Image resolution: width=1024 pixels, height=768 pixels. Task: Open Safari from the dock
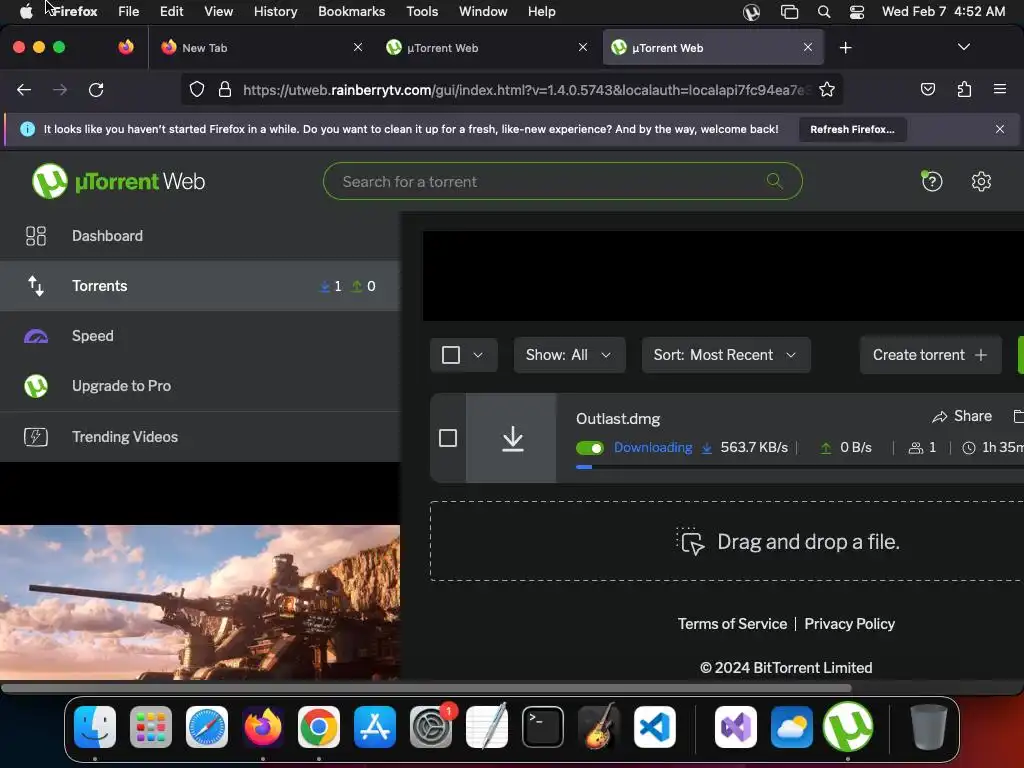[x=207, y=727]
